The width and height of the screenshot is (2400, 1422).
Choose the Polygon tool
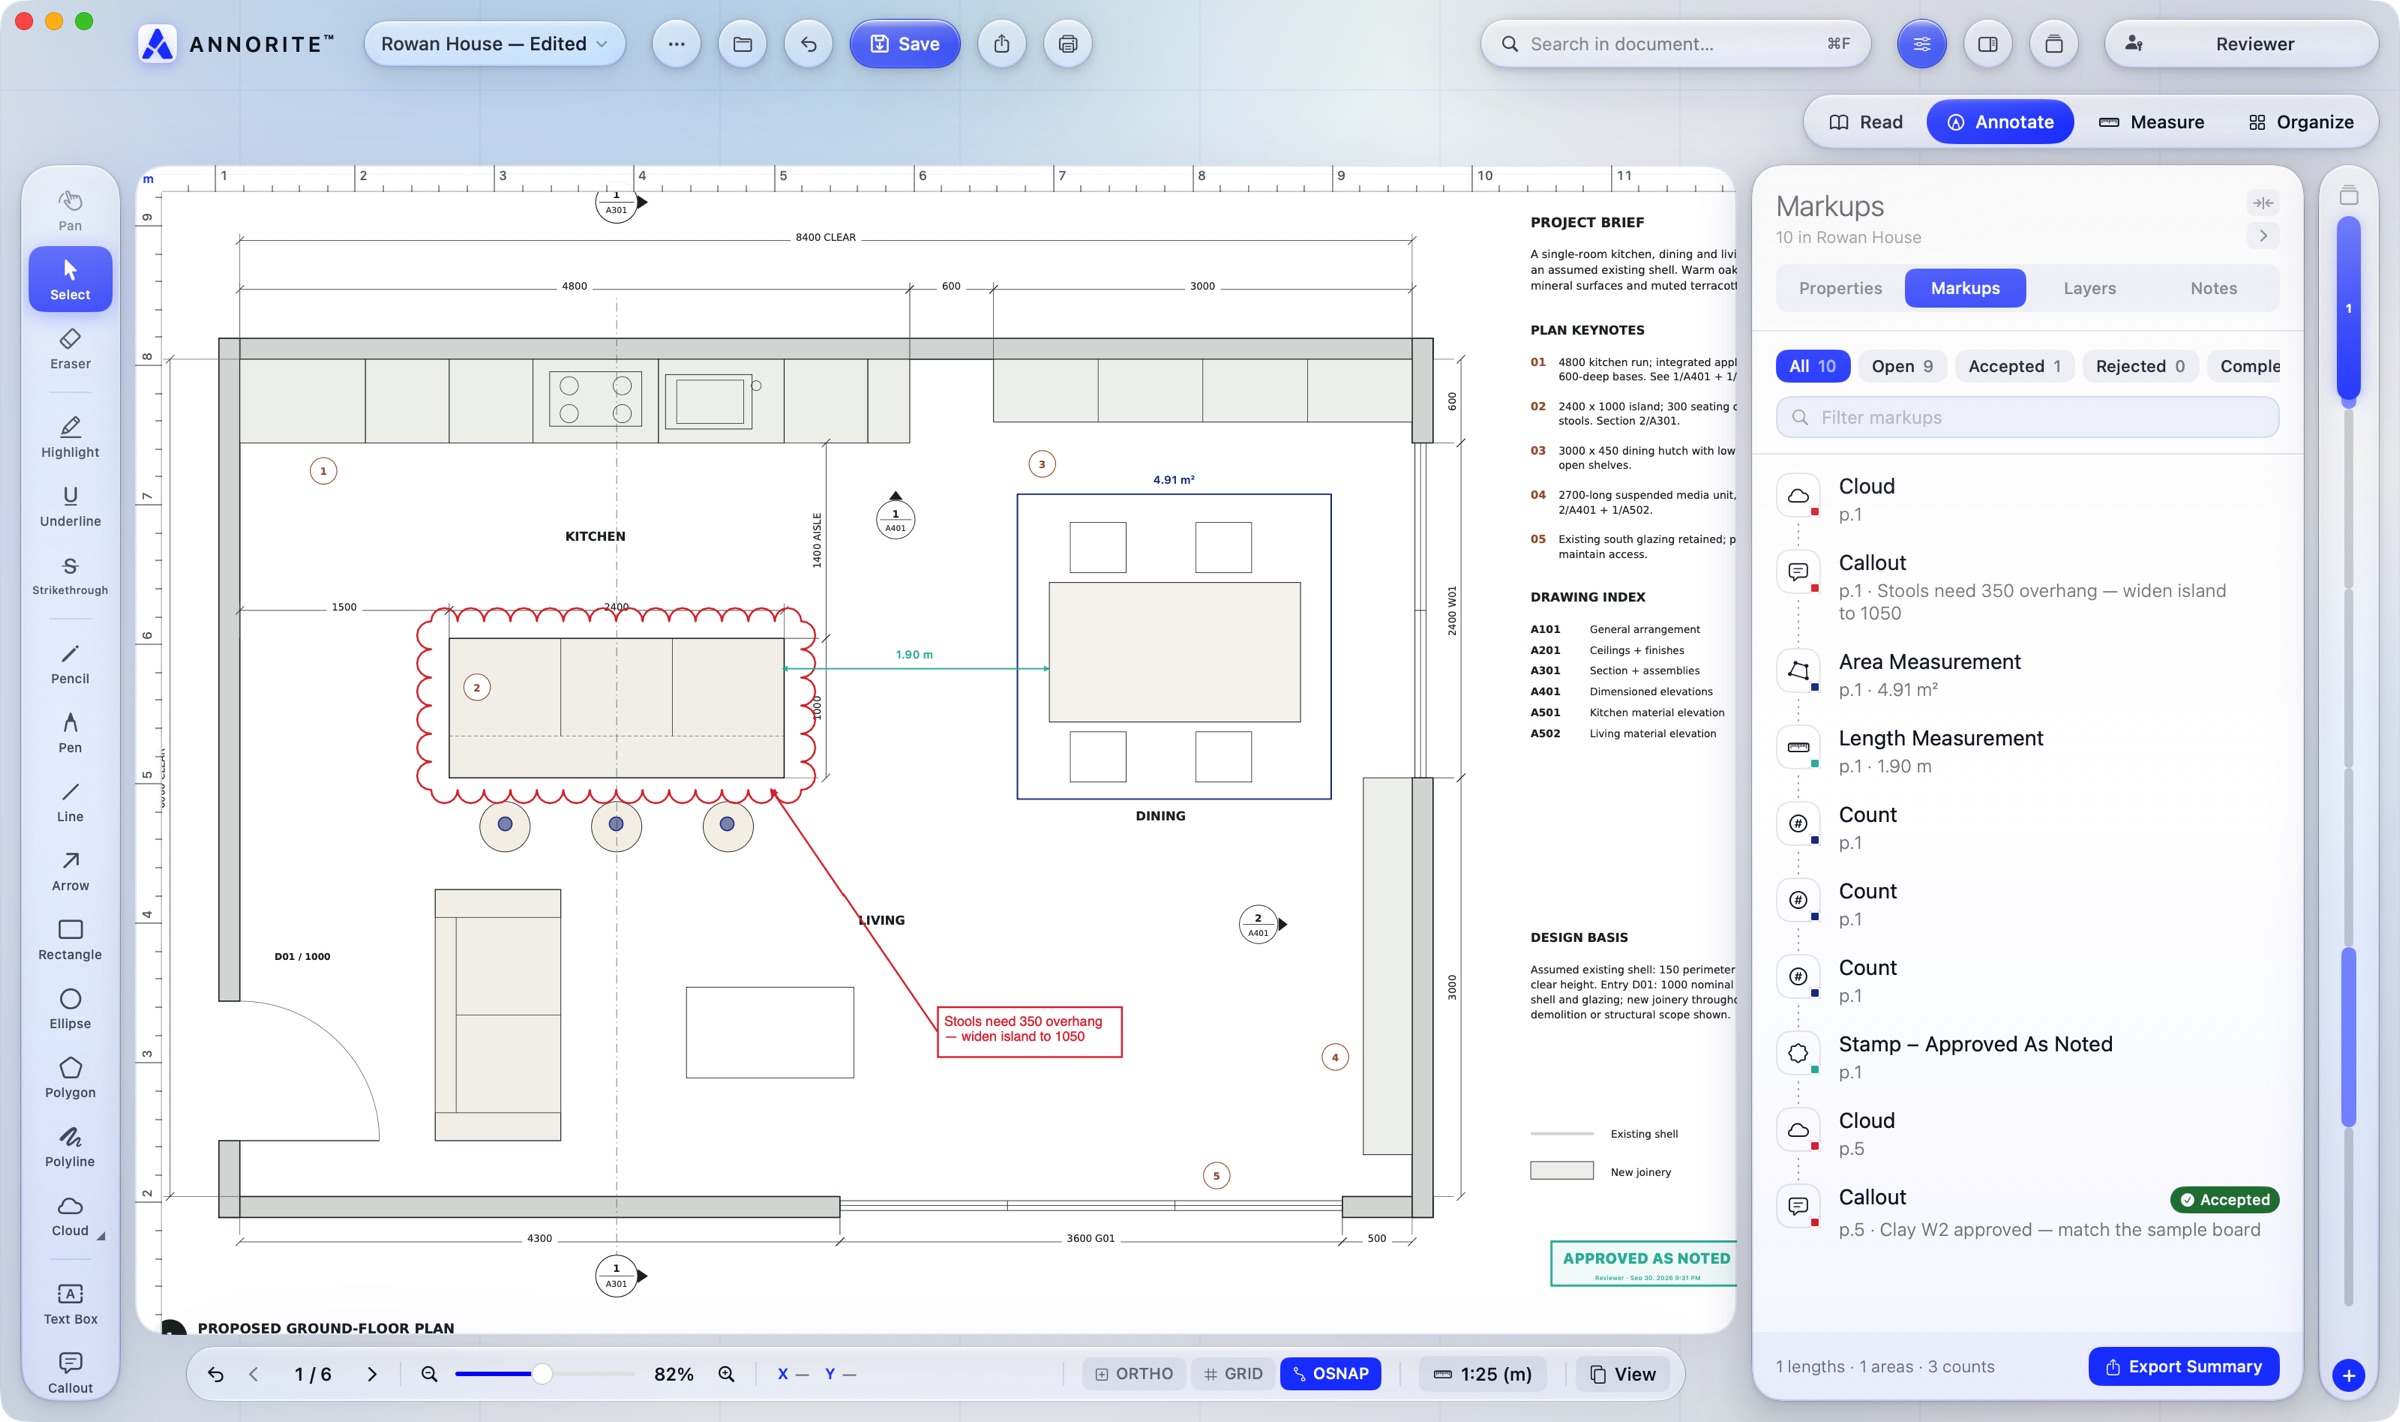[70, 1078]
